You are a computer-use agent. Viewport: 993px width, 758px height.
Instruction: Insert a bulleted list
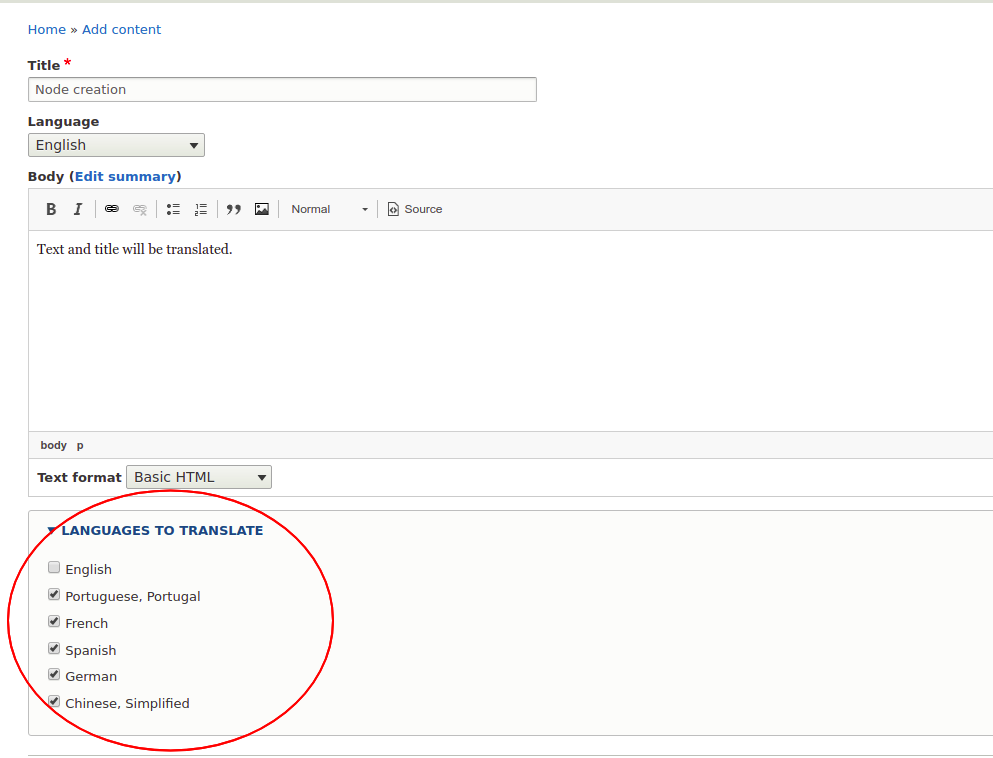pyautogui.click(x=173, y=209)
